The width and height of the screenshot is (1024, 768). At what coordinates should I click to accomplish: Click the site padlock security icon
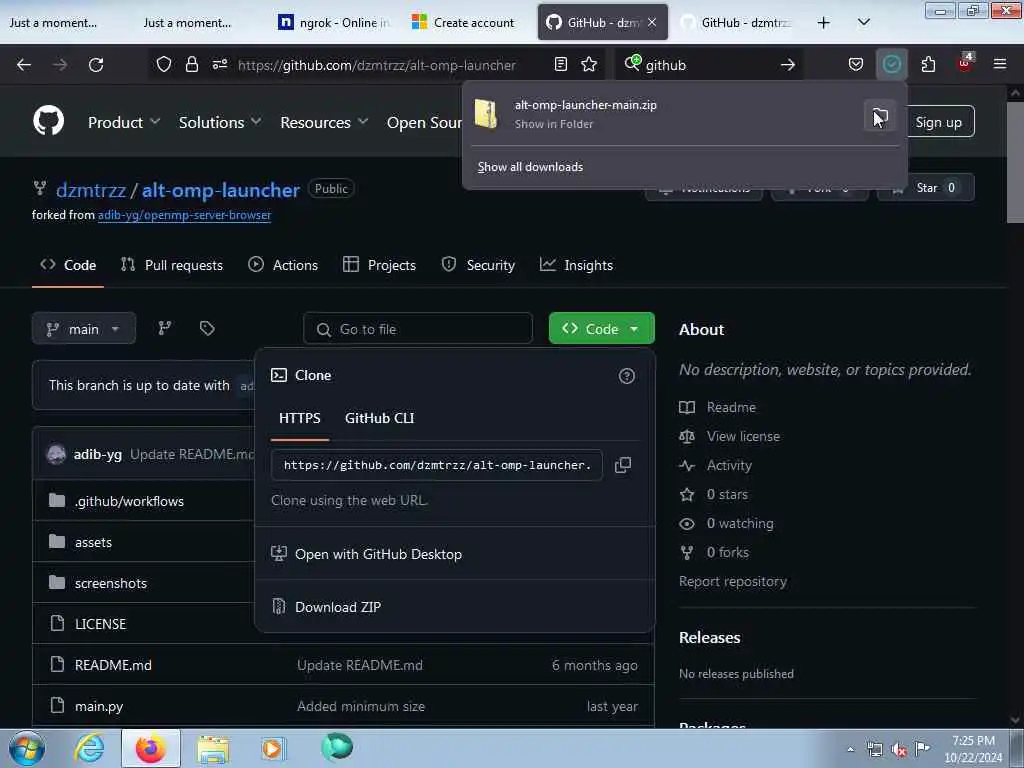[x=191, y=64]
